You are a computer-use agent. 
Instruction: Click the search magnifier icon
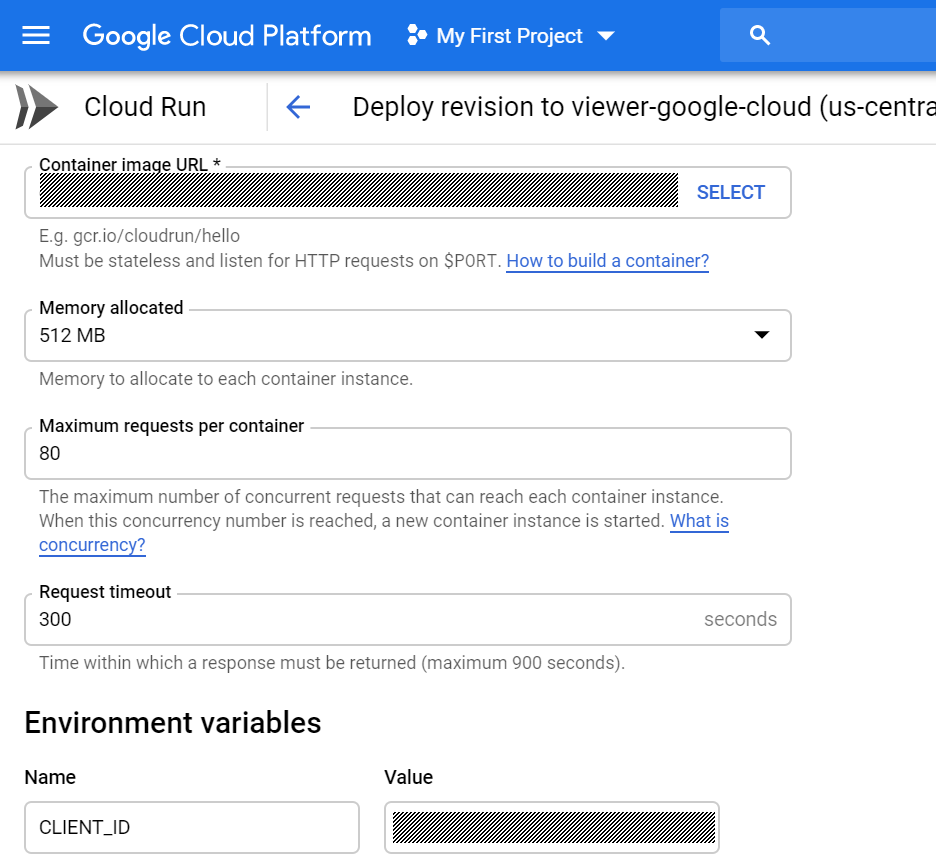coord(759,35)
